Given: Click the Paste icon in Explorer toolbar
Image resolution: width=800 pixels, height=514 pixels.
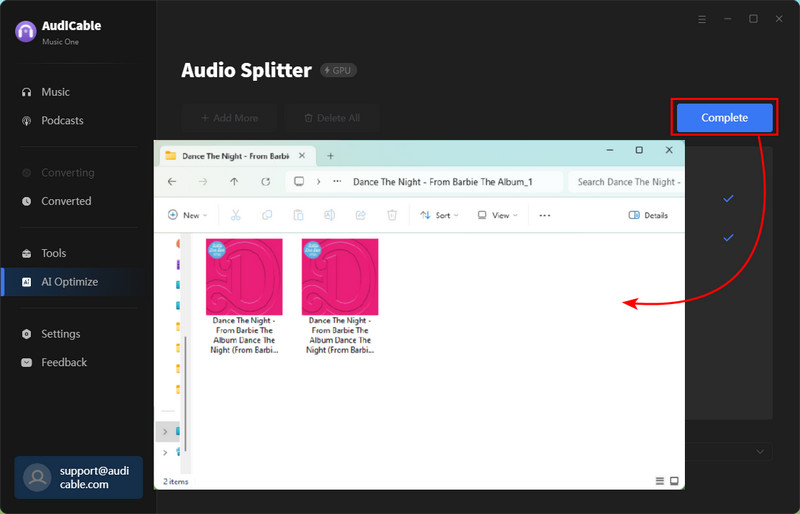Looking at the screenshot, I should point(298,215).
